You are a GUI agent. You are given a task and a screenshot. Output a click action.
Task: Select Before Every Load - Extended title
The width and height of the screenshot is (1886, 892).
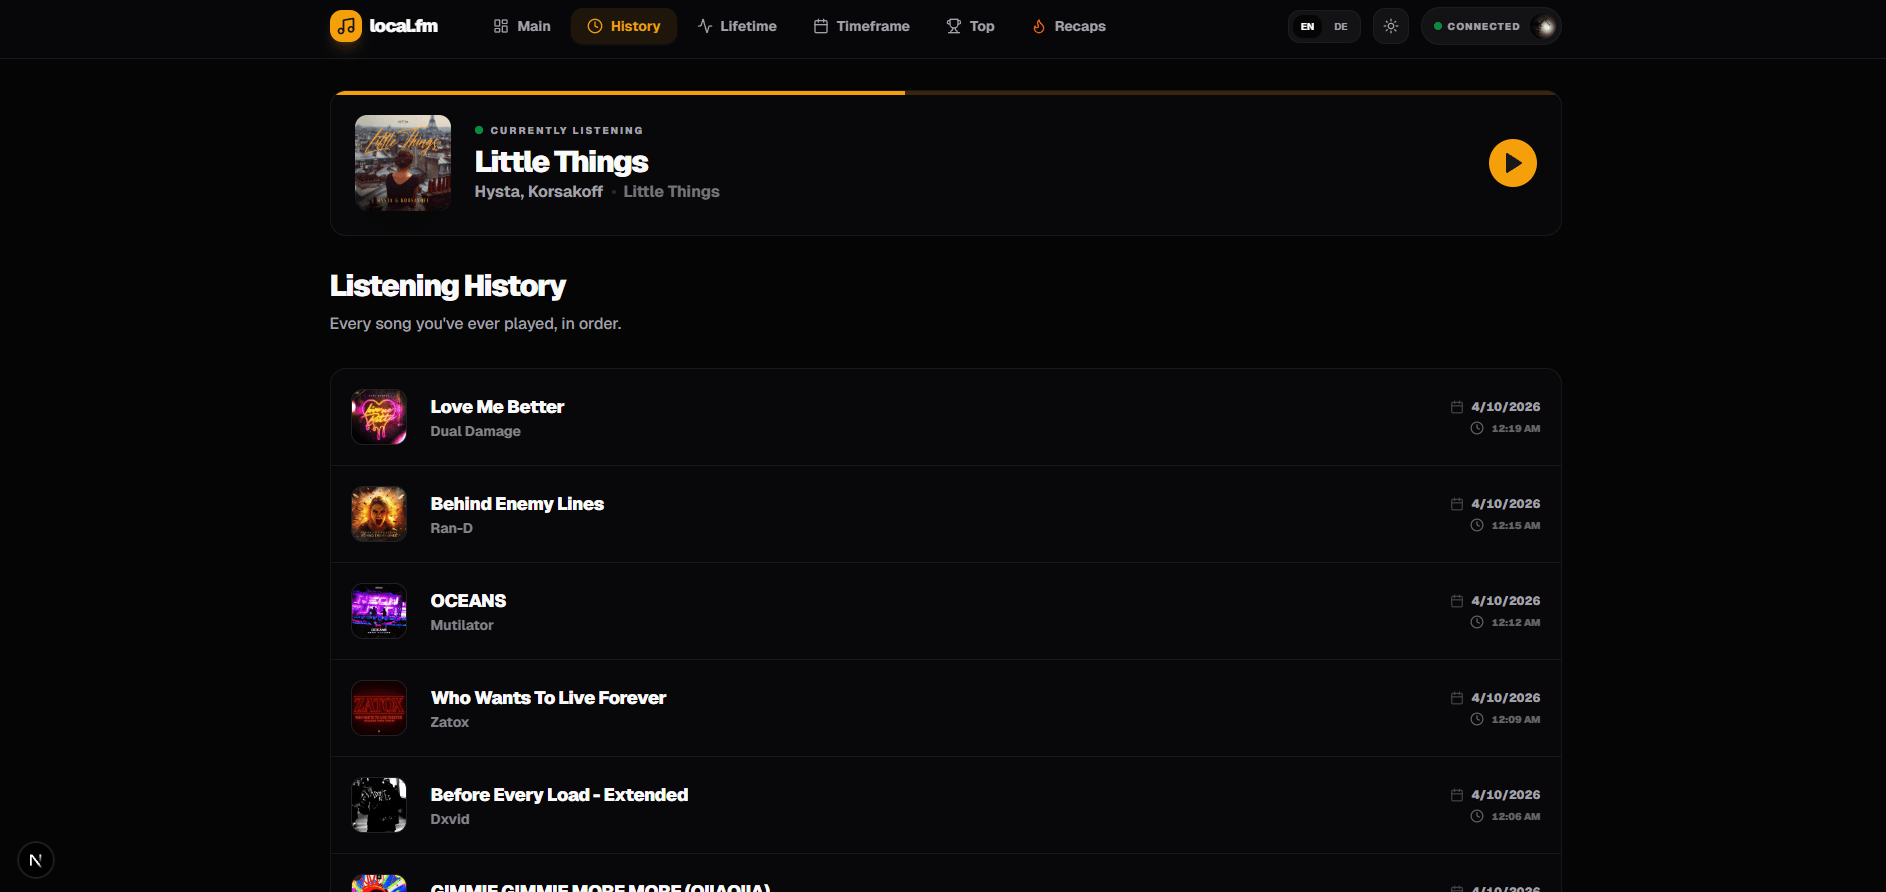pyautogui.click(x=559, y=795)
